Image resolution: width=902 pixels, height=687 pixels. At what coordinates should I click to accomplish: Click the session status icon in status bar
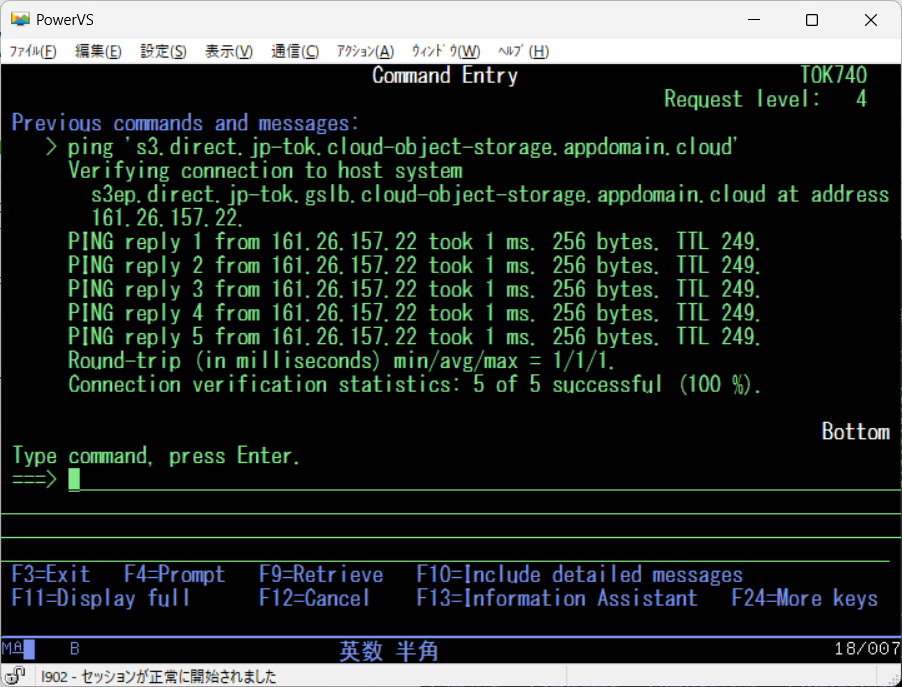16,675
